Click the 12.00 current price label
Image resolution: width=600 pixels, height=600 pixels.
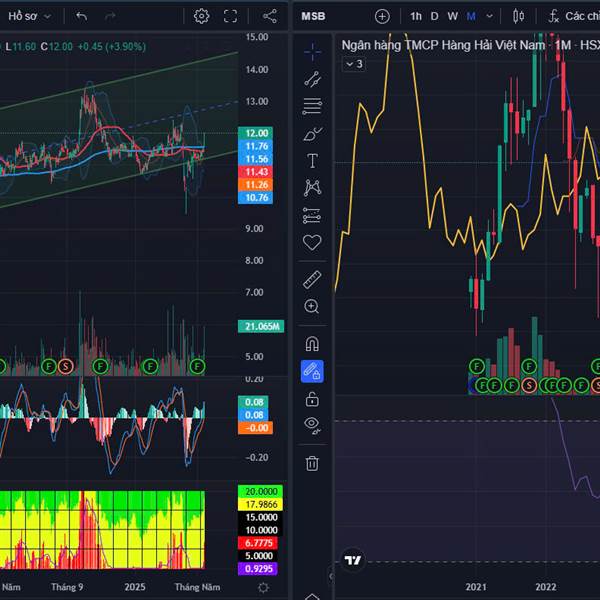point(256,133)
